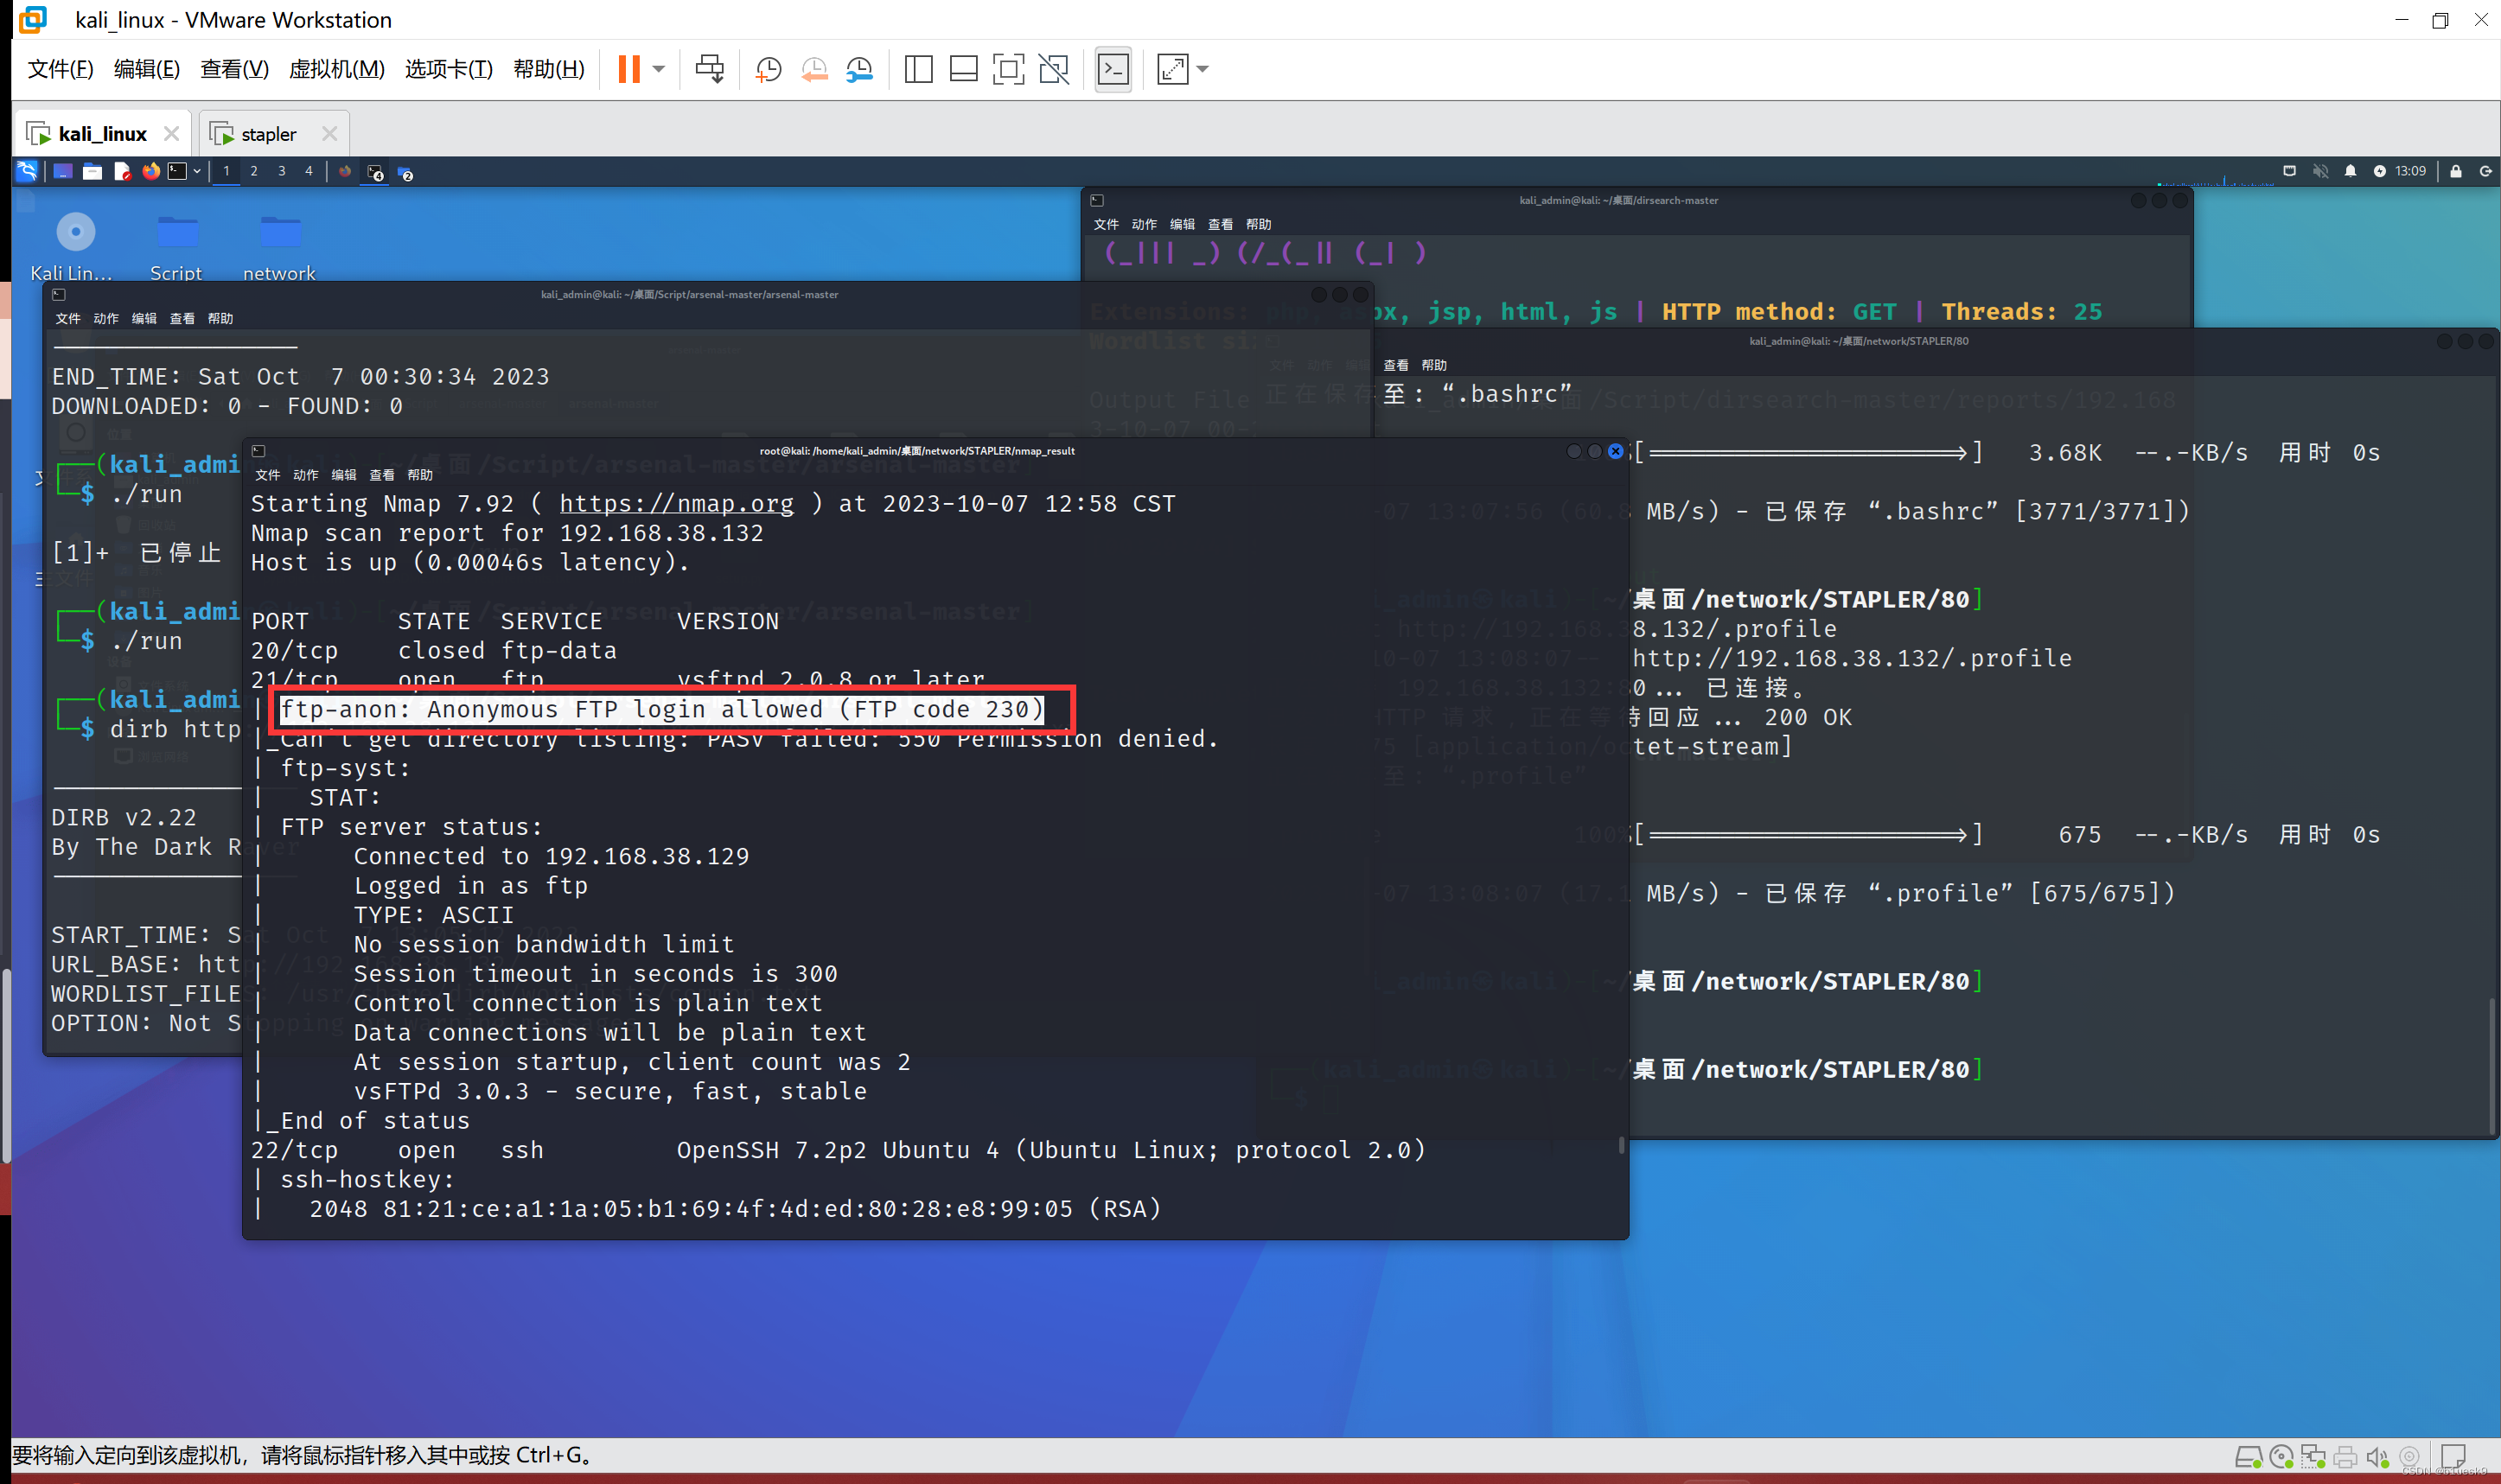The width and height of the screenshot is (2501, 1484).
Task: Switch to workspace 2 on the Kali panel
Action: (x=254, y=171)
